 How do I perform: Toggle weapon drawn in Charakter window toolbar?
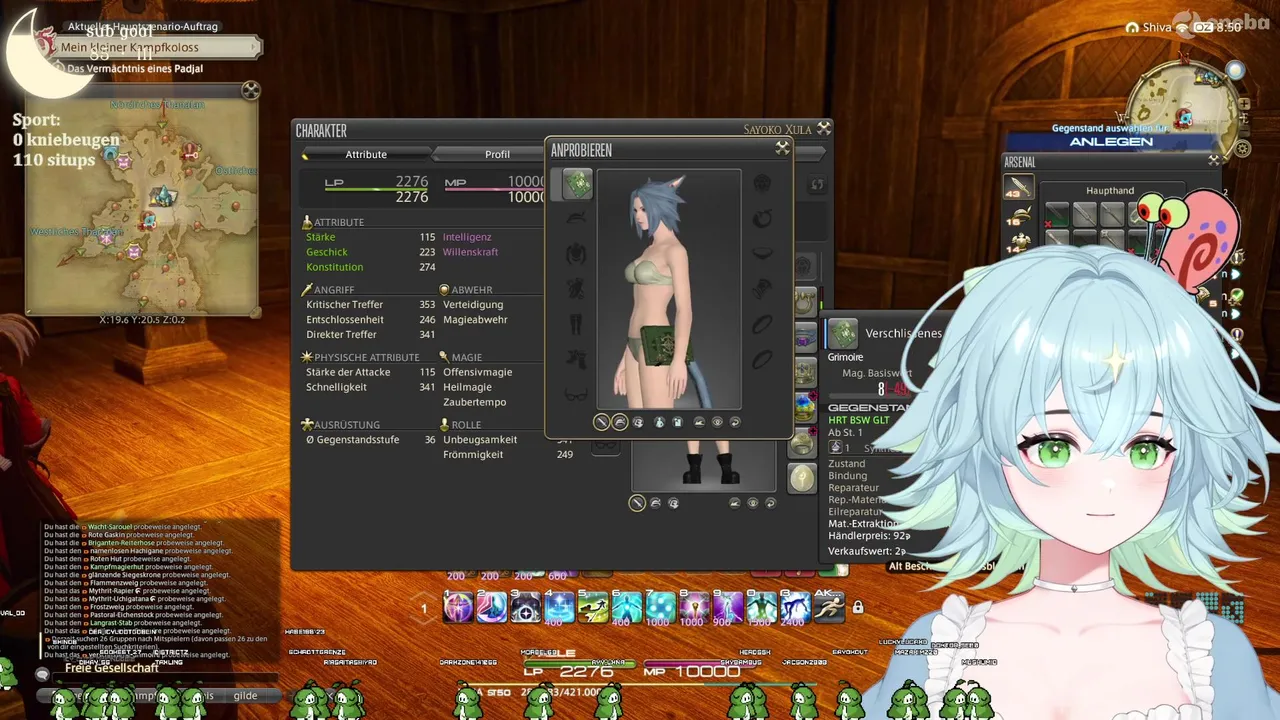coord(637,503)
